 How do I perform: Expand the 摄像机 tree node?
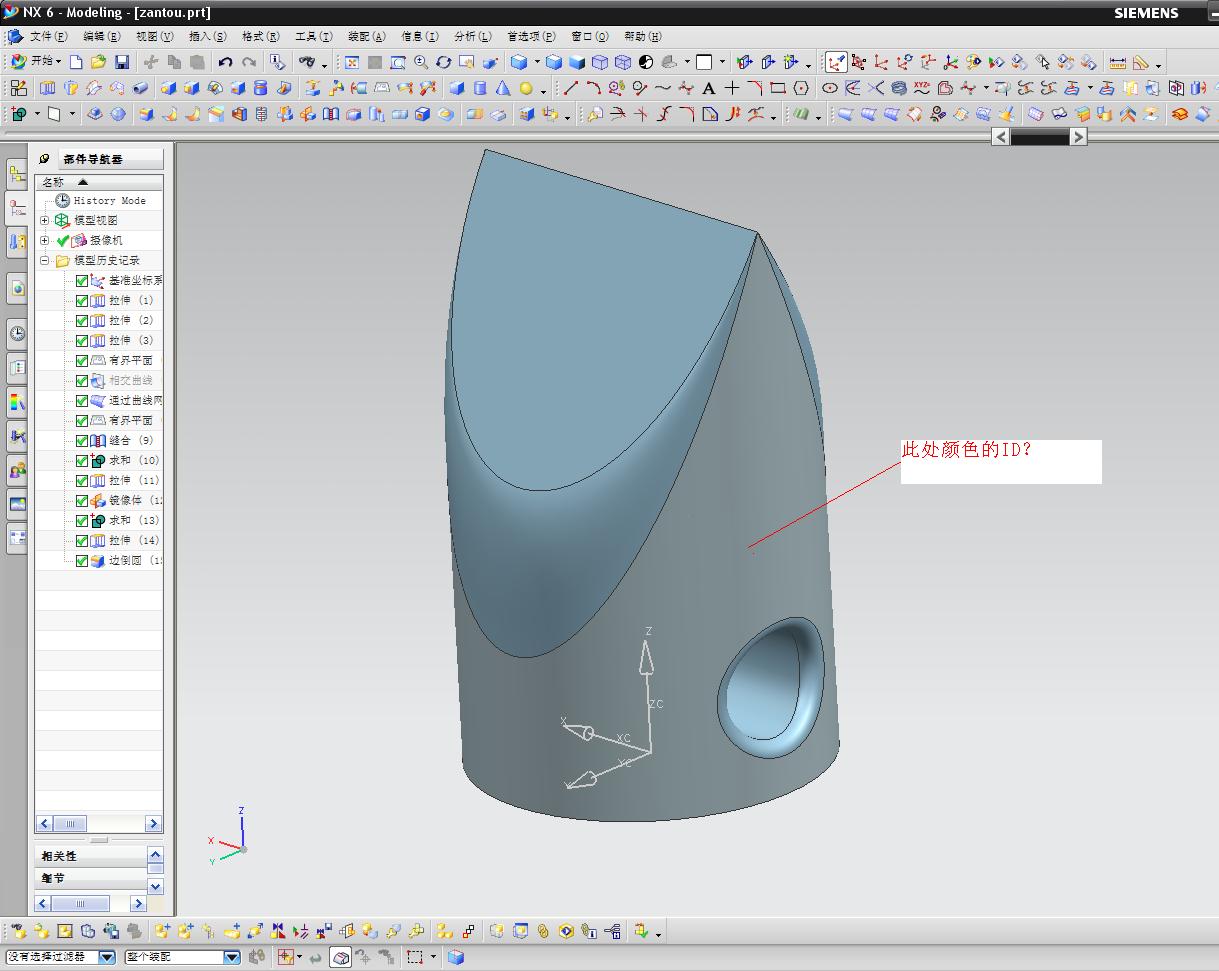click(44, 240)
